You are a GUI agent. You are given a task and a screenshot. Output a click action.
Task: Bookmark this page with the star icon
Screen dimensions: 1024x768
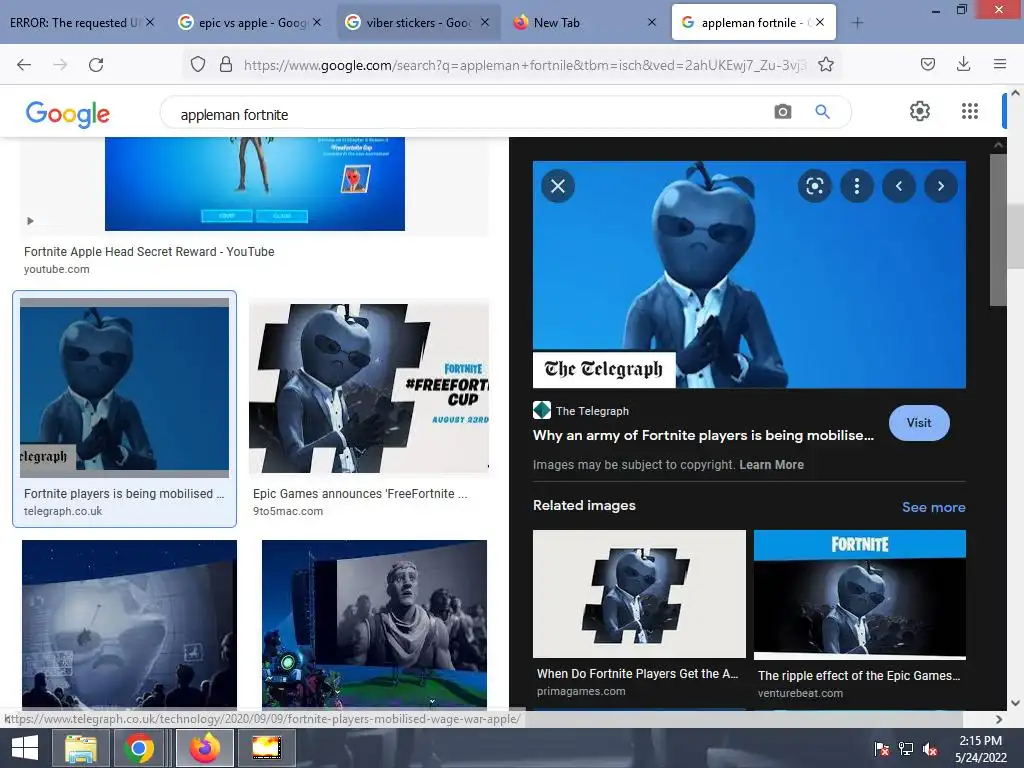826,64
